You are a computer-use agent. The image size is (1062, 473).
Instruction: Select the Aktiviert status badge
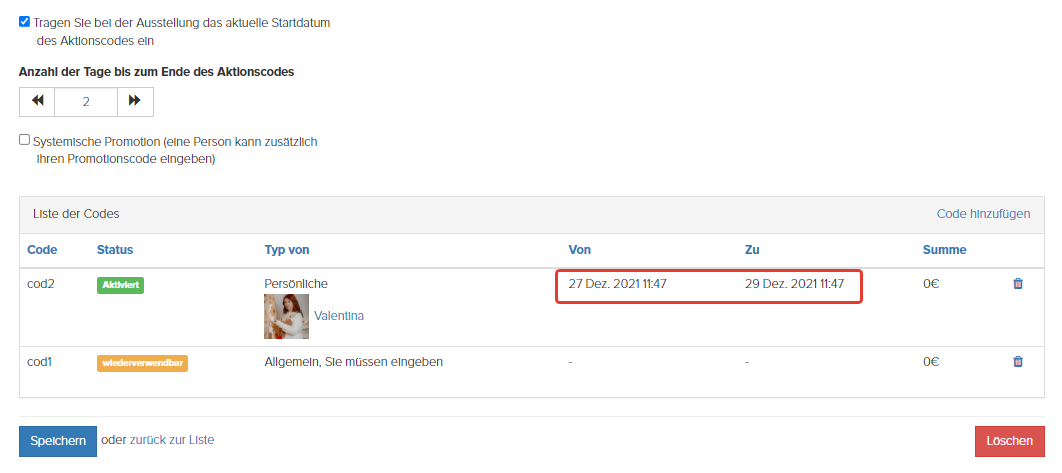pos(121,285)
